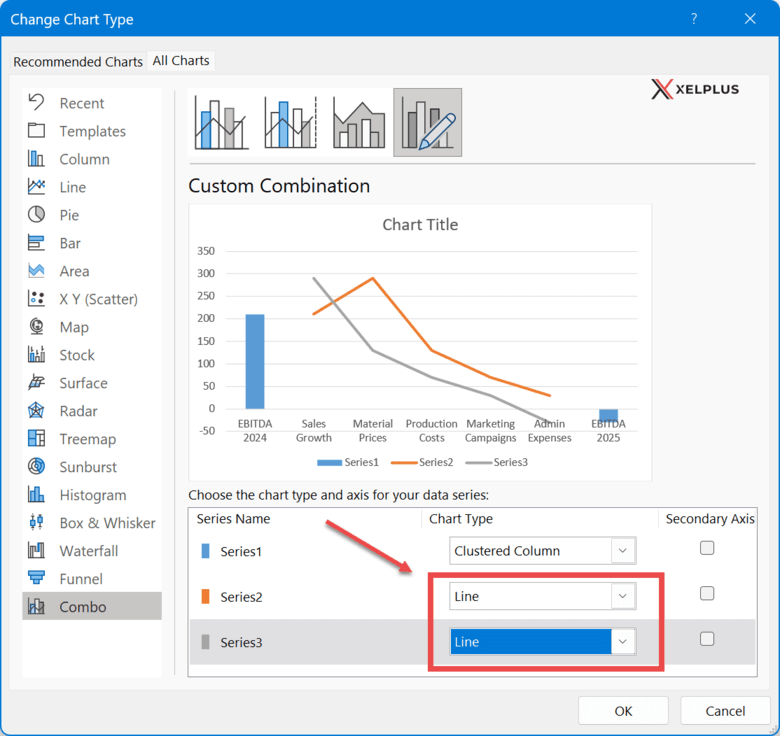Click the Treemap chart category
This screenshot has height=736, width=780.
(87, 439)
